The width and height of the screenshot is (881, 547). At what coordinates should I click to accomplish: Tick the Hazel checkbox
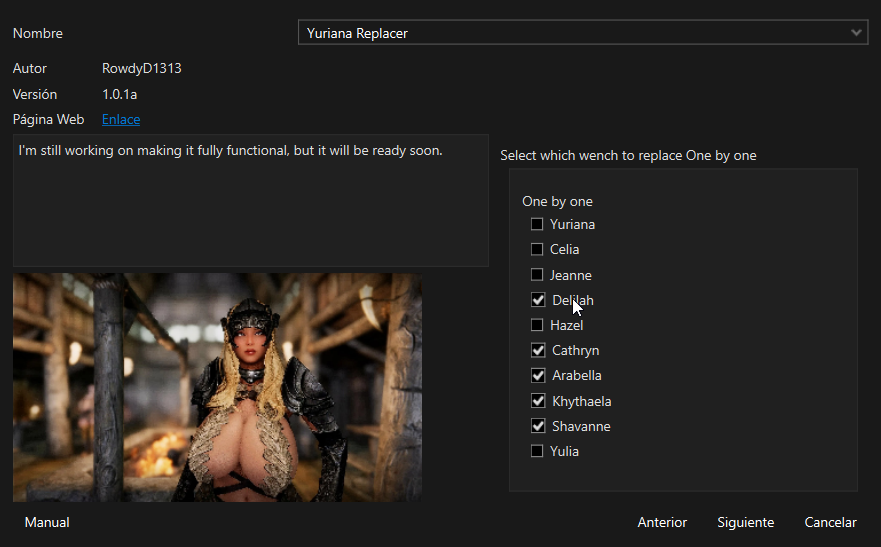(537, 325)
